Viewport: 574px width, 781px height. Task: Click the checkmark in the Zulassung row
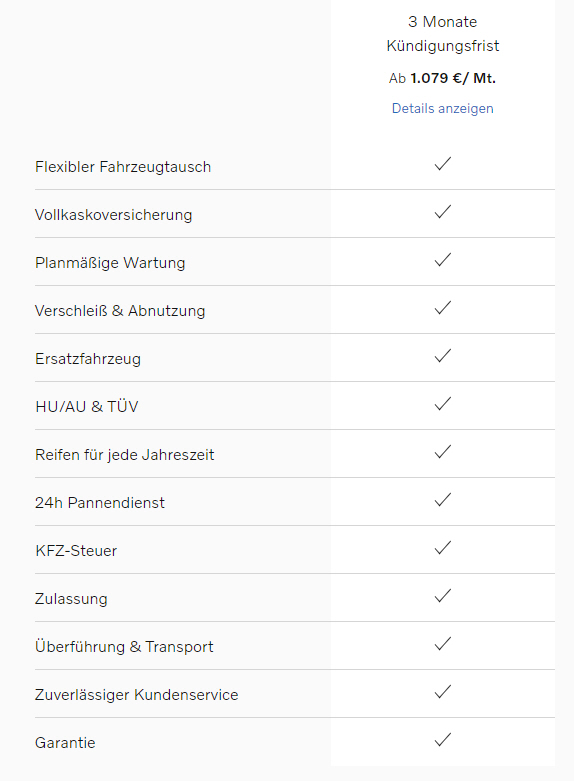click(442, 596)
